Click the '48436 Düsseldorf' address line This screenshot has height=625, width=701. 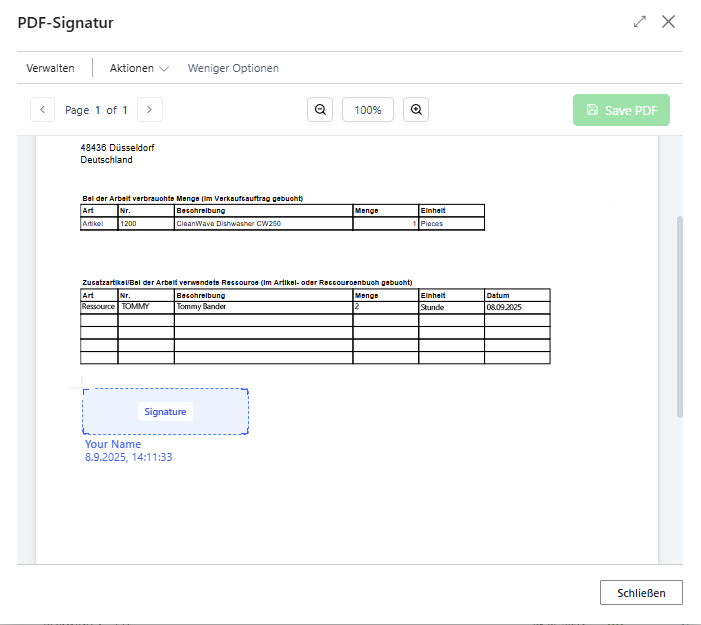117,148
